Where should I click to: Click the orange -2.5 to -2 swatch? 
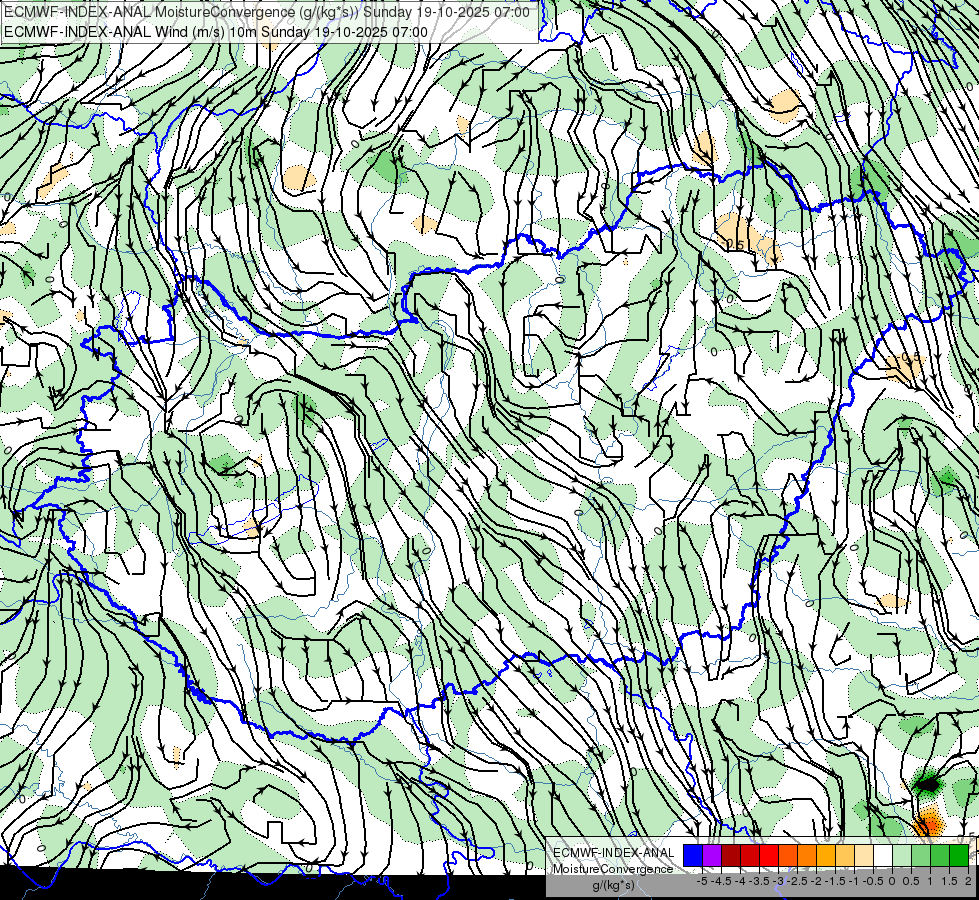pyautogui.click(x=807, y=856)
